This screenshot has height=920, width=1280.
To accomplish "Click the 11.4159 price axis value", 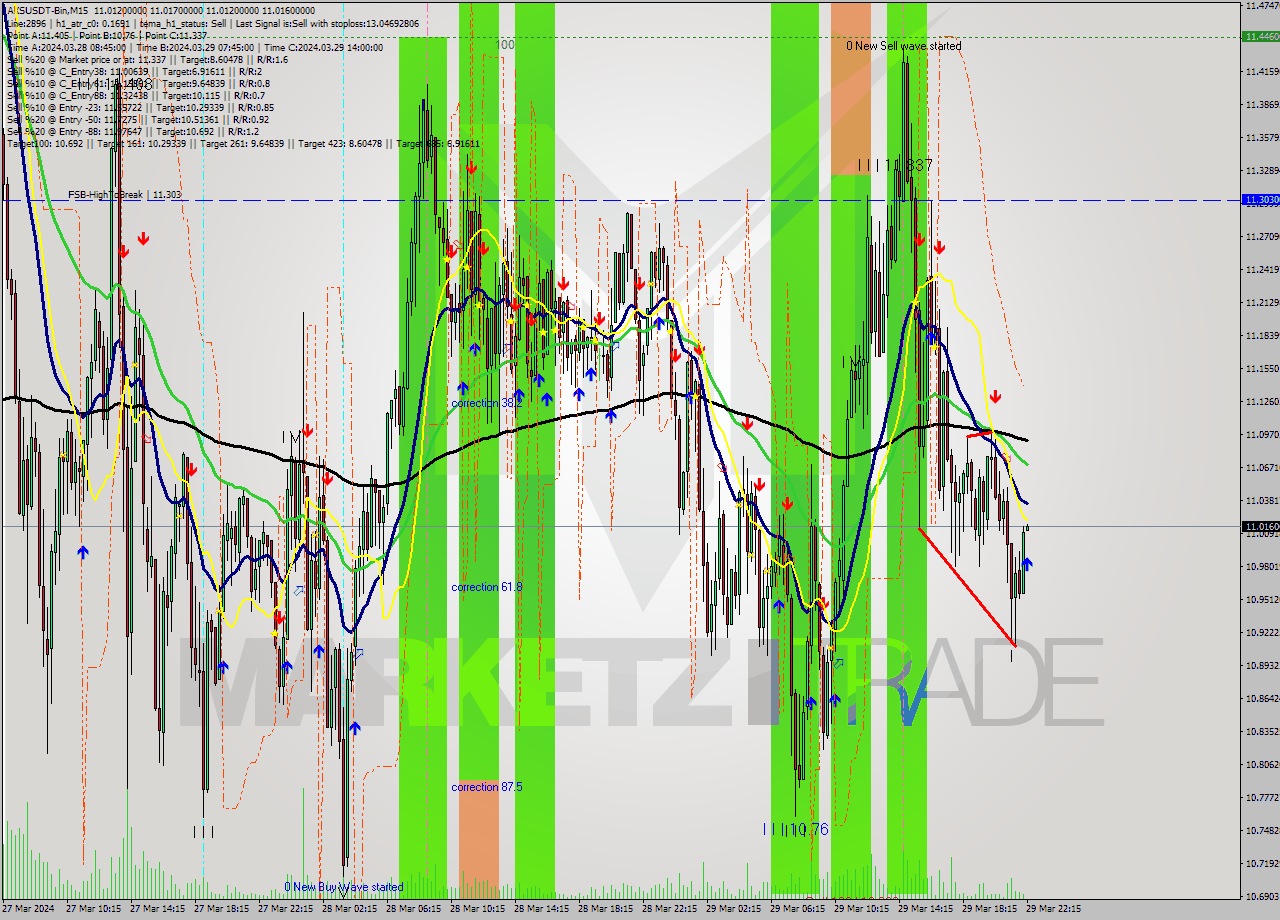I will tap(1263, 71).
